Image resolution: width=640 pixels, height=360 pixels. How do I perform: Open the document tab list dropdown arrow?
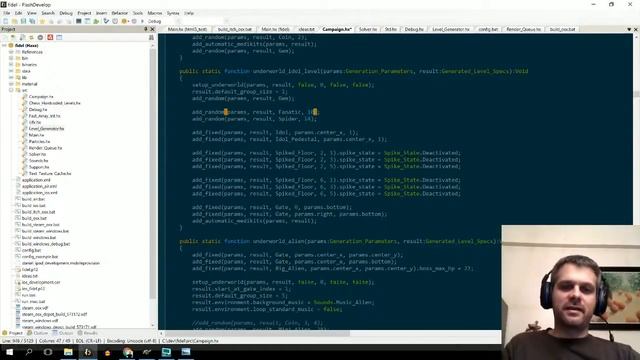[629, 29]
